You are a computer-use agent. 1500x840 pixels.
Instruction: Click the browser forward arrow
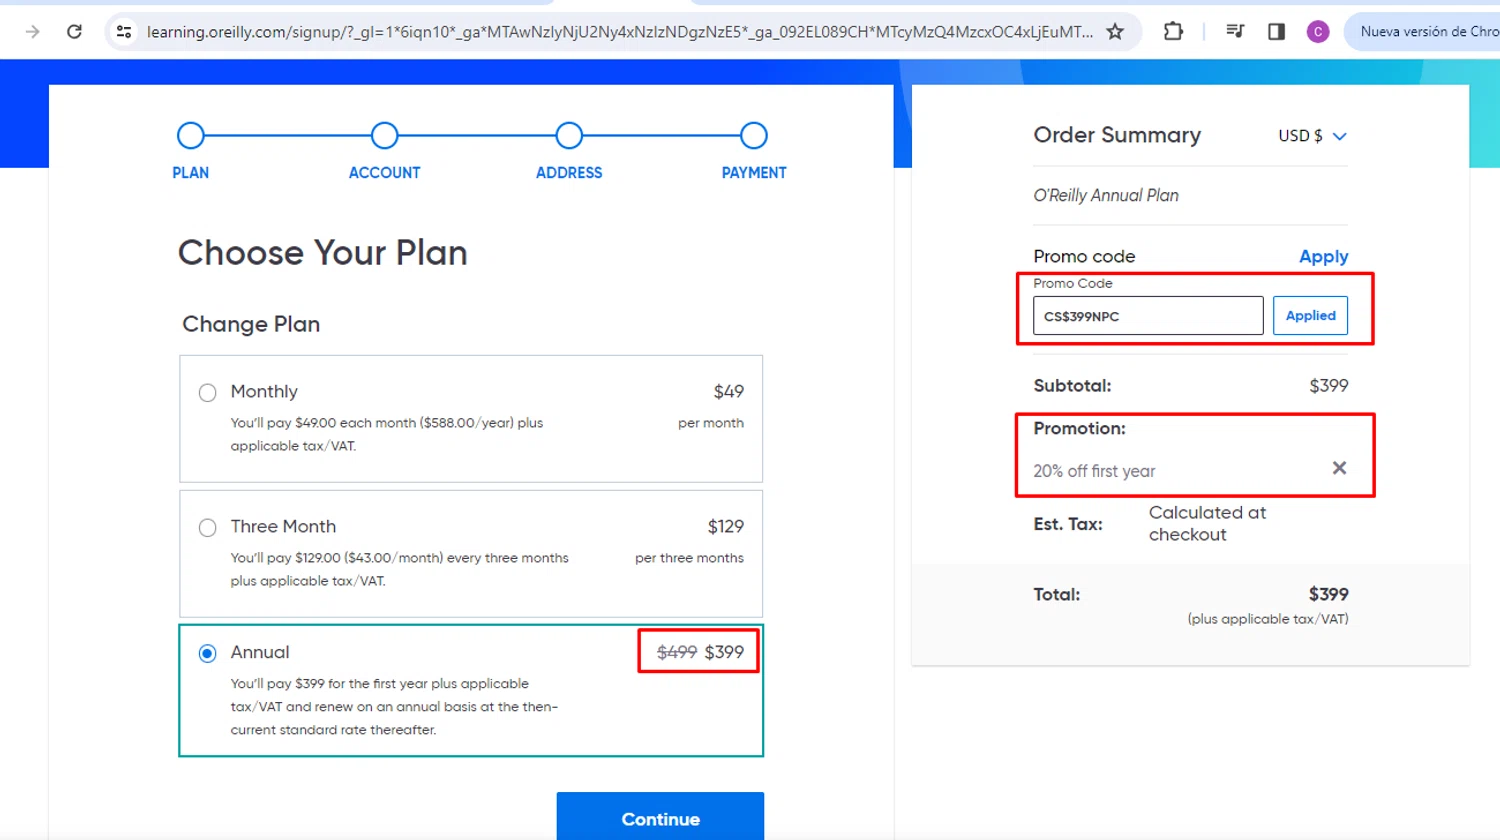tap(32, 32)
